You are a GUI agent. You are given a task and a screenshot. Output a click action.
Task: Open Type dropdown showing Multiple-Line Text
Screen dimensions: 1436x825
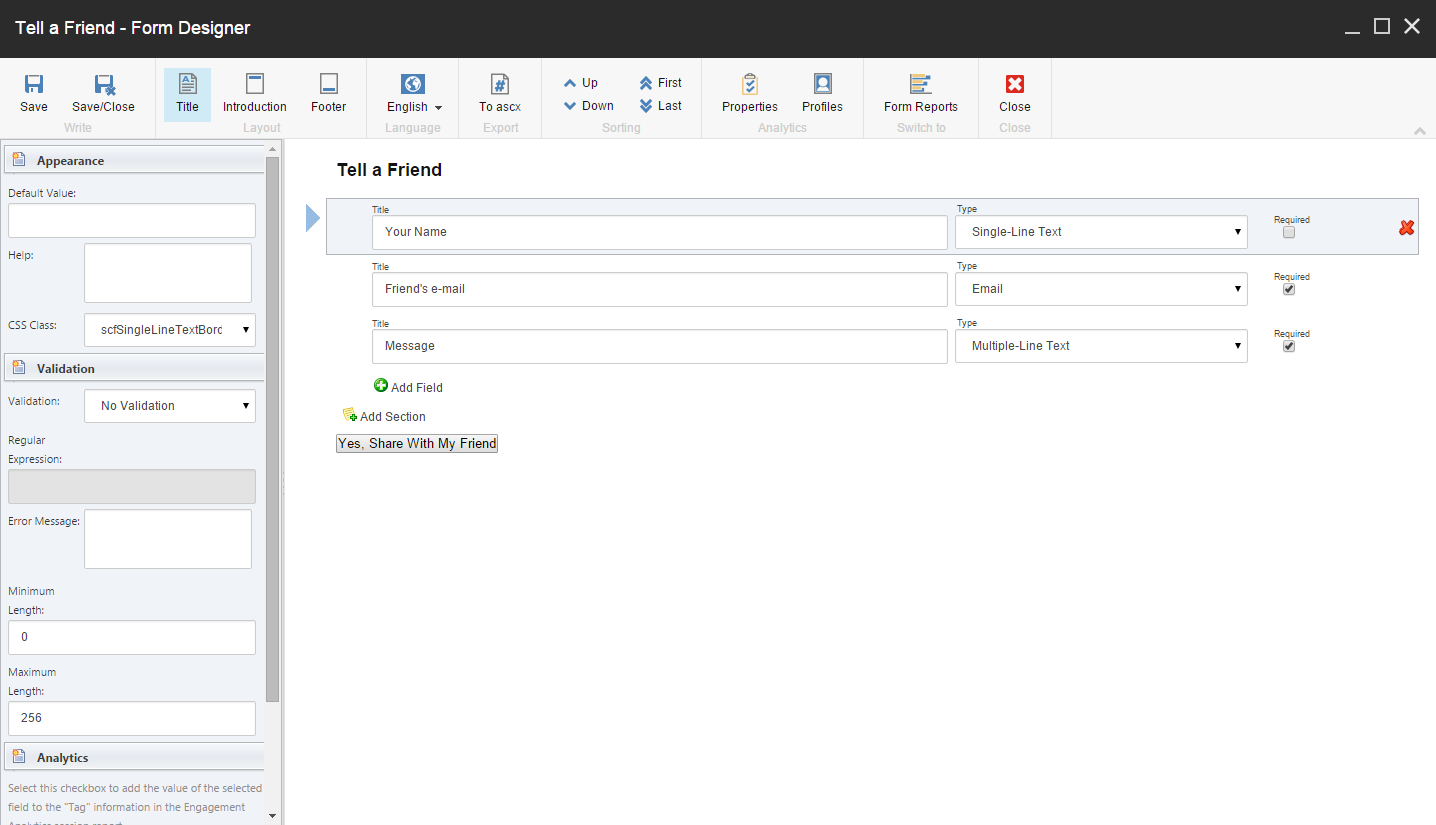[1101, 346]
